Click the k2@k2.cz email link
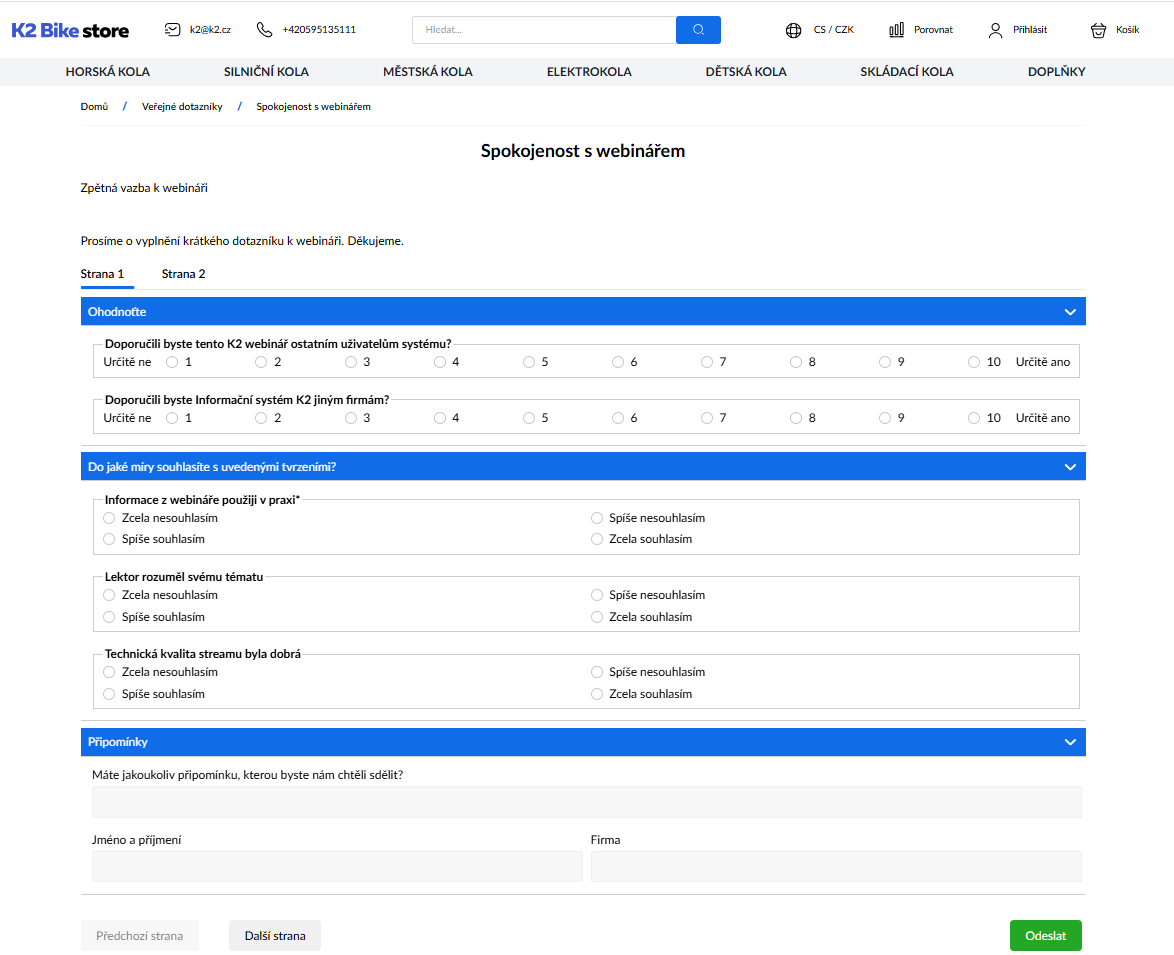This screenshot has width=1174, height=955. 210,30
